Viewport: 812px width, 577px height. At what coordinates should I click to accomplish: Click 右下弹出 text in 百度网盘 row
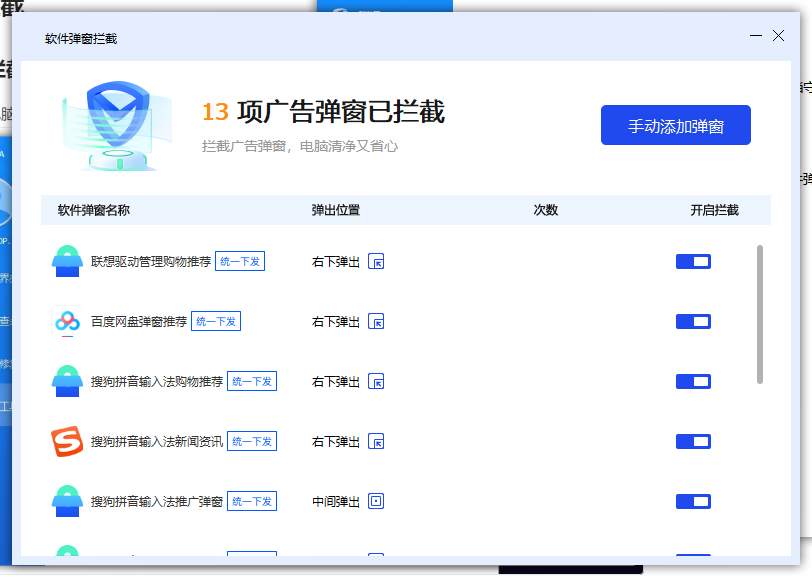coord(336,322)
